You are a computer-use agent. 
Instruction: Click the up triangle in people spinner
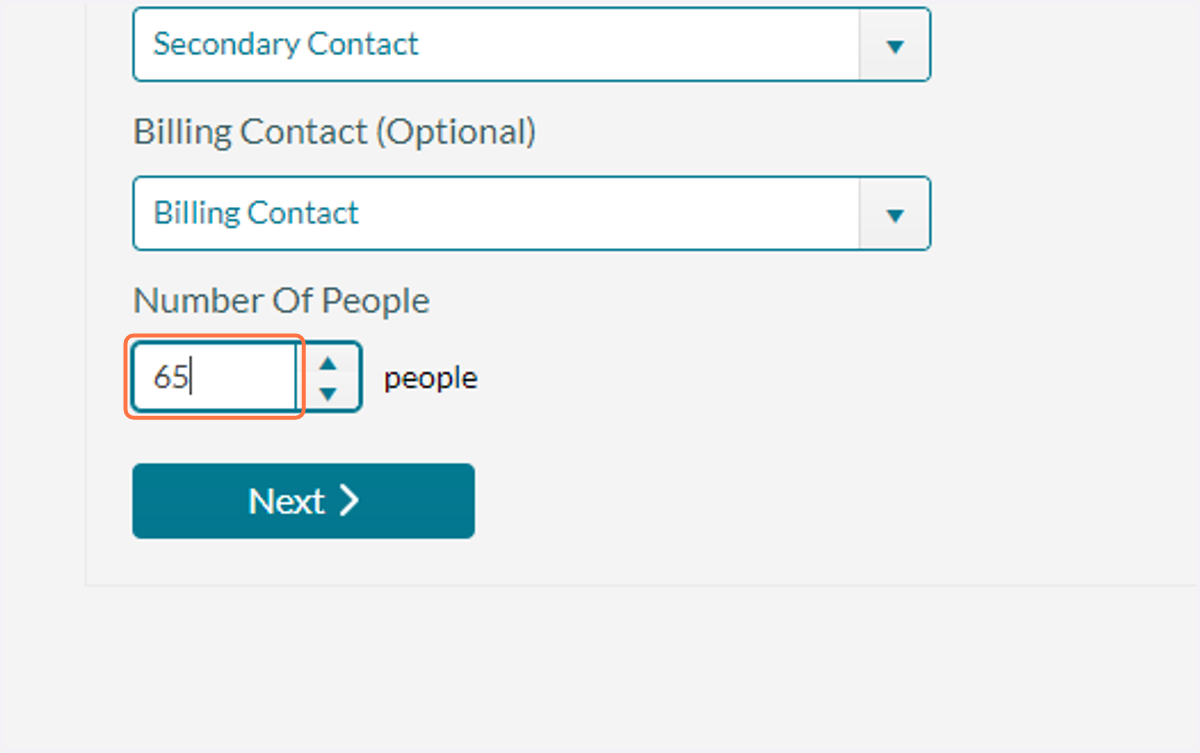[328, 363]
